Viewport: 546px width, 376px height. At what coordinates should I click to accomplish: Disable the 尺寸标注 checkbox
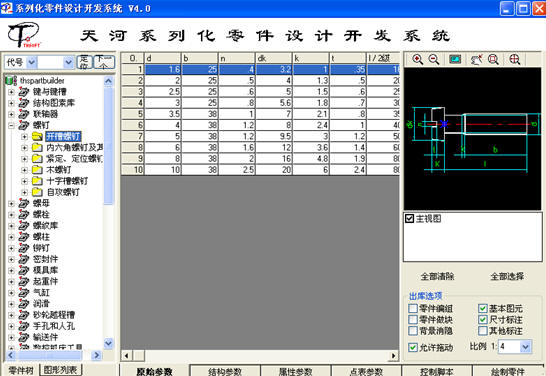click(x=483, y=320)
